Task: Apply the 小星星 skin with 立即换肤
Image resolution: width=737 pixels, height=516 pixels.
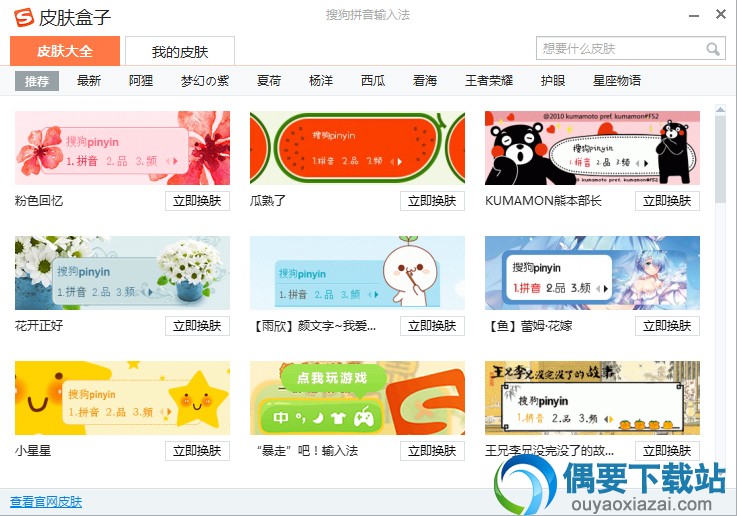Action: coord(197,451)
